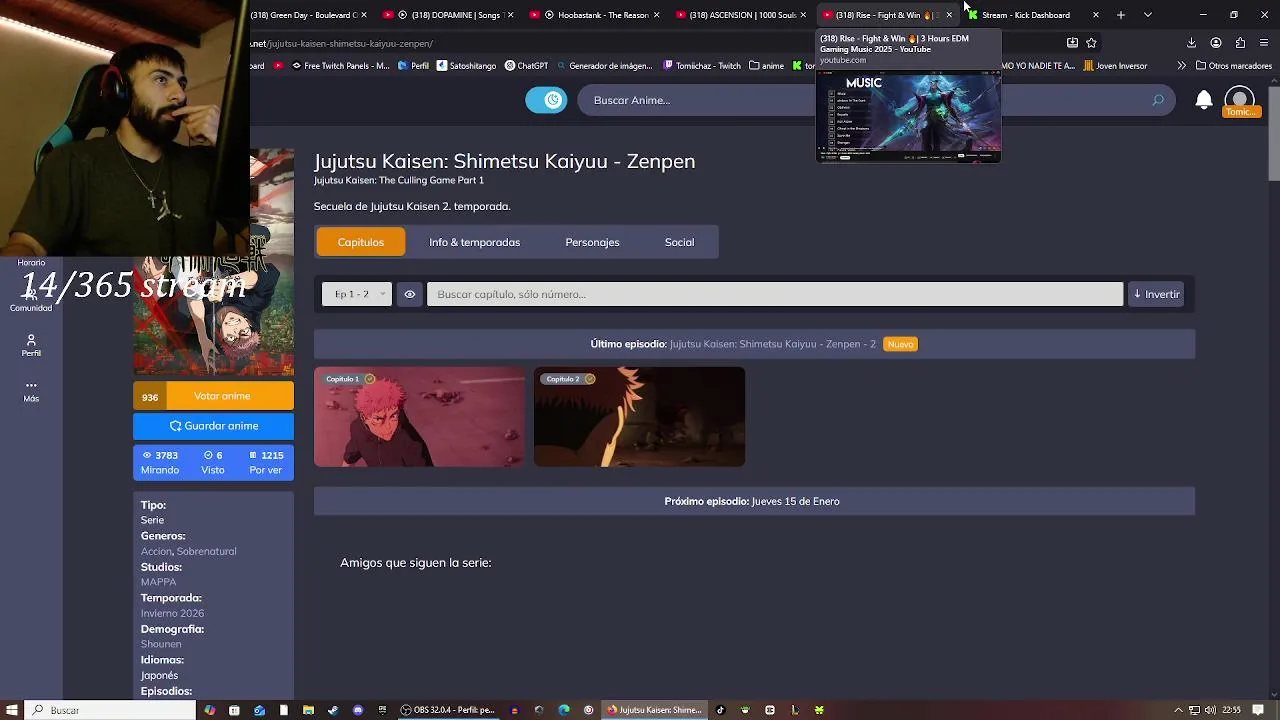Open Invierno 2026 season link

pyautogui.click(x=172, y=613)
